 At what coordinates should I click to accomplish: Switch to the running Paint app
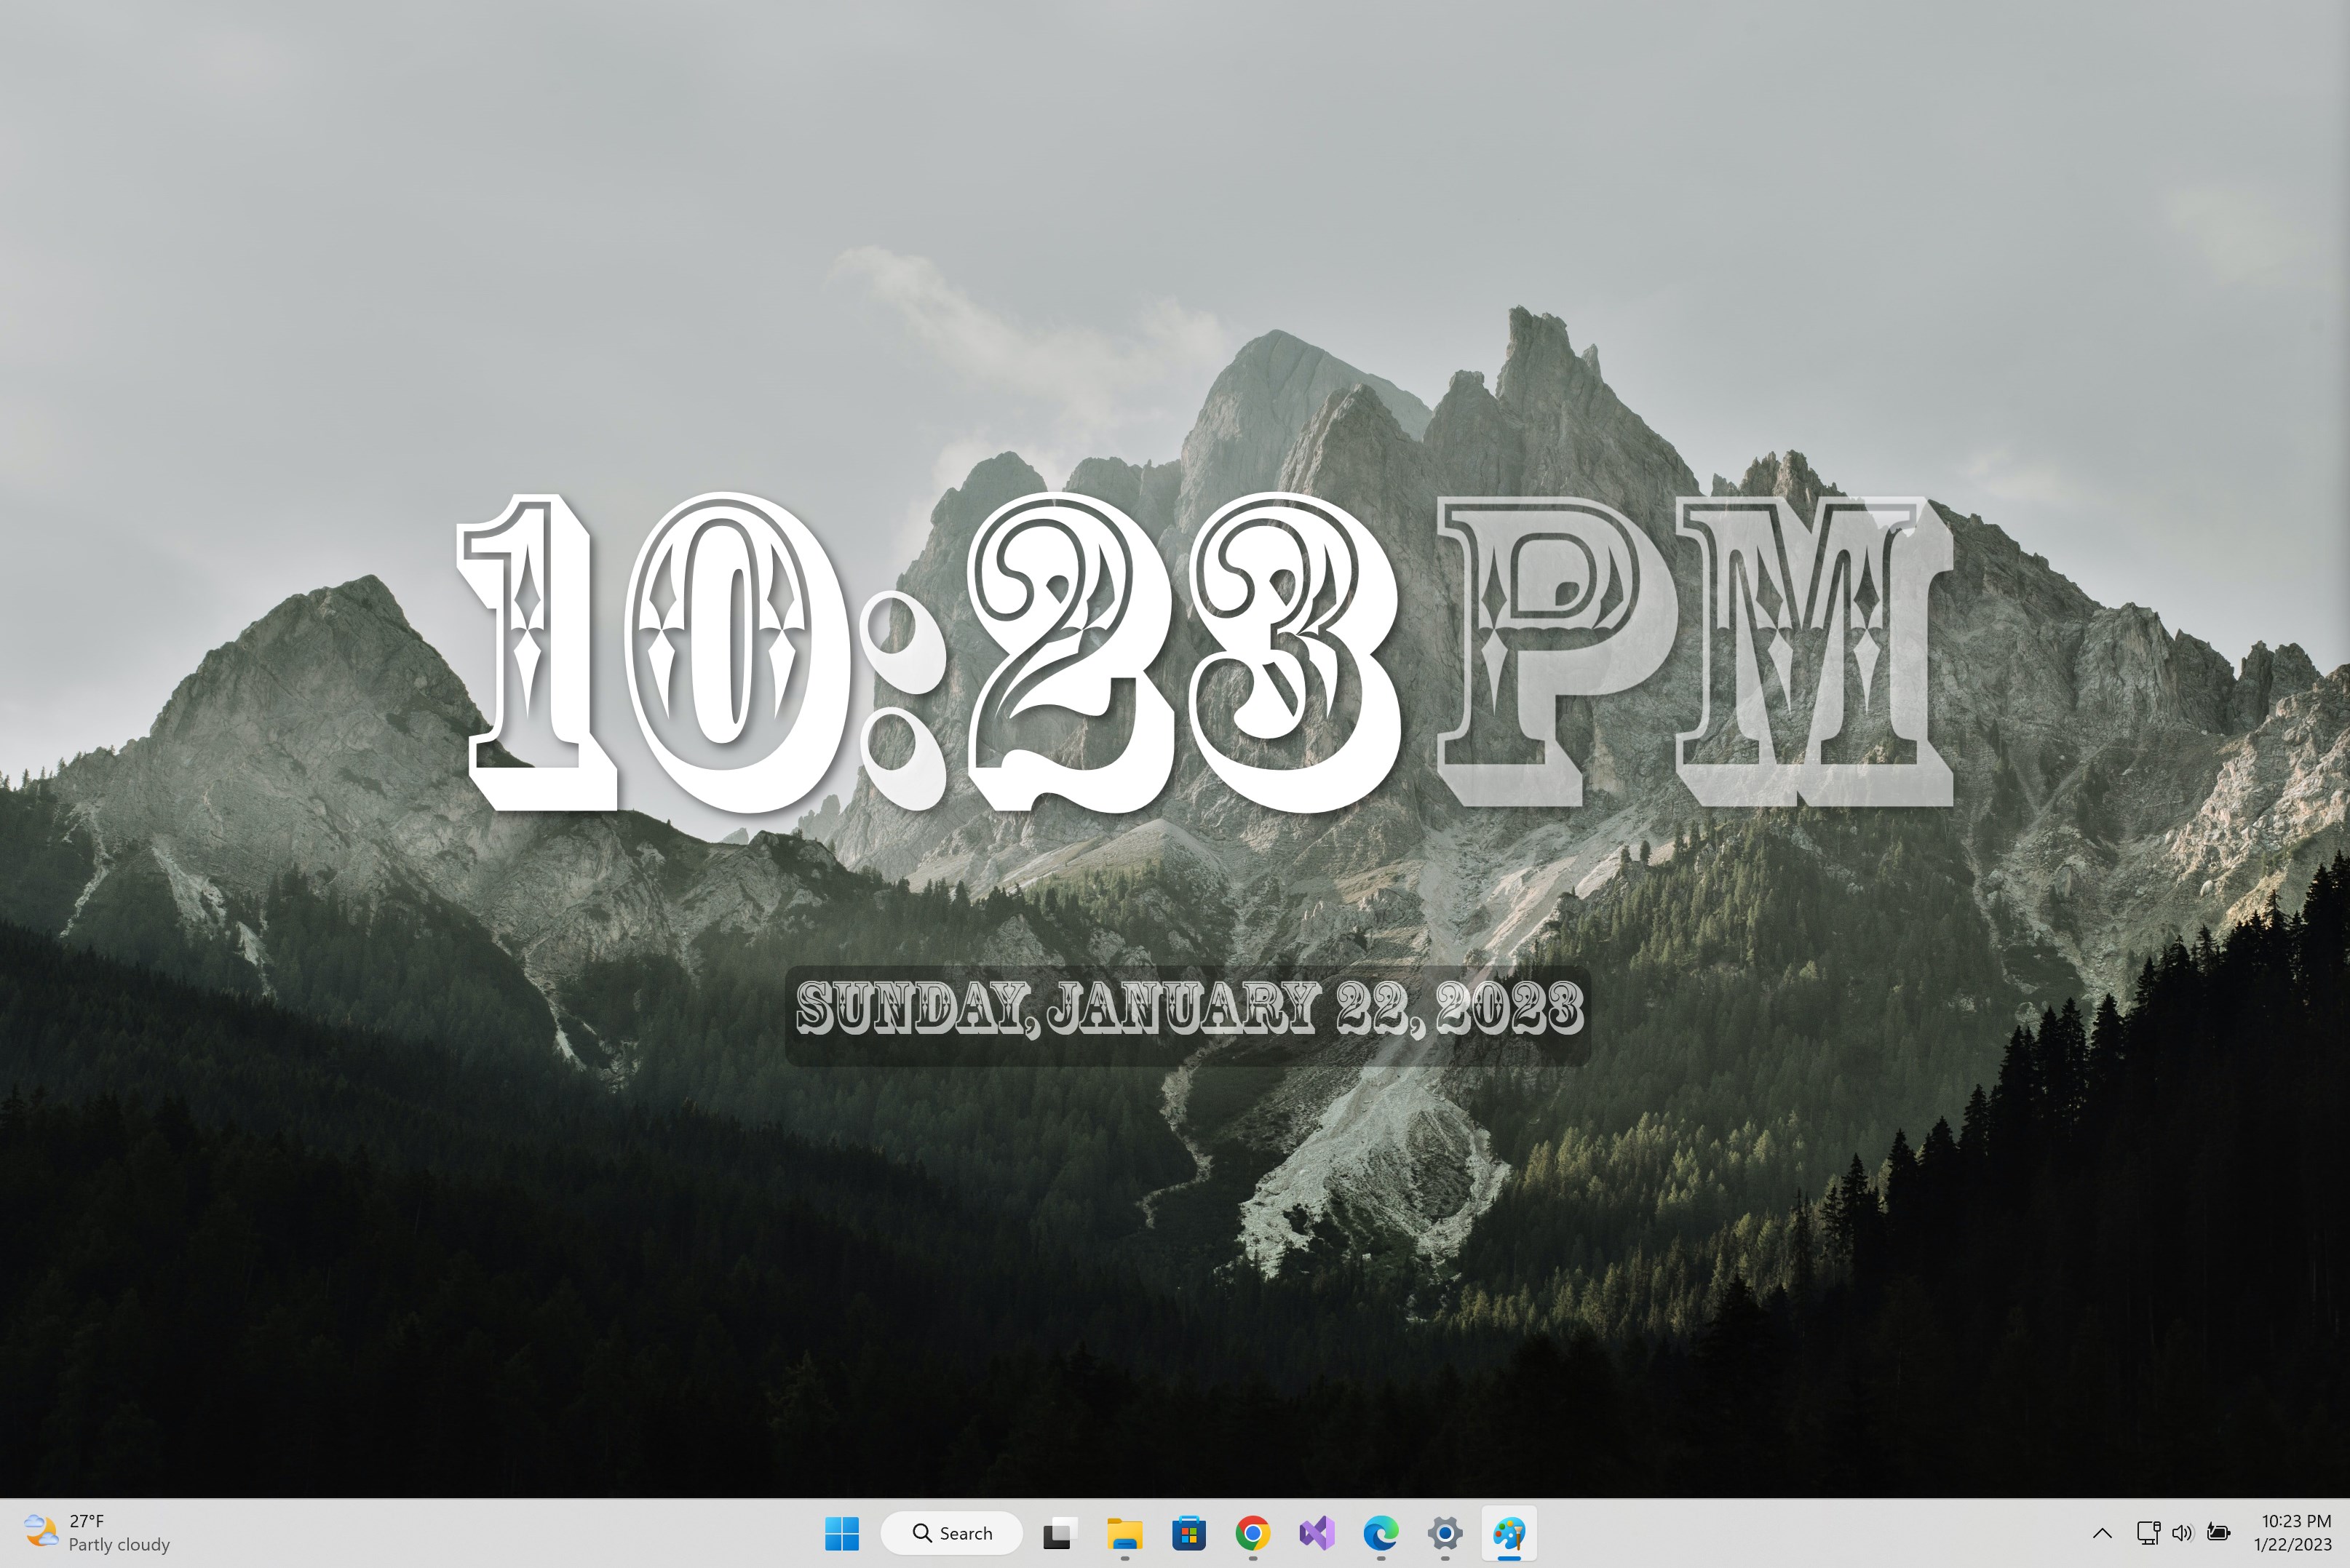coord(1510,1533)
